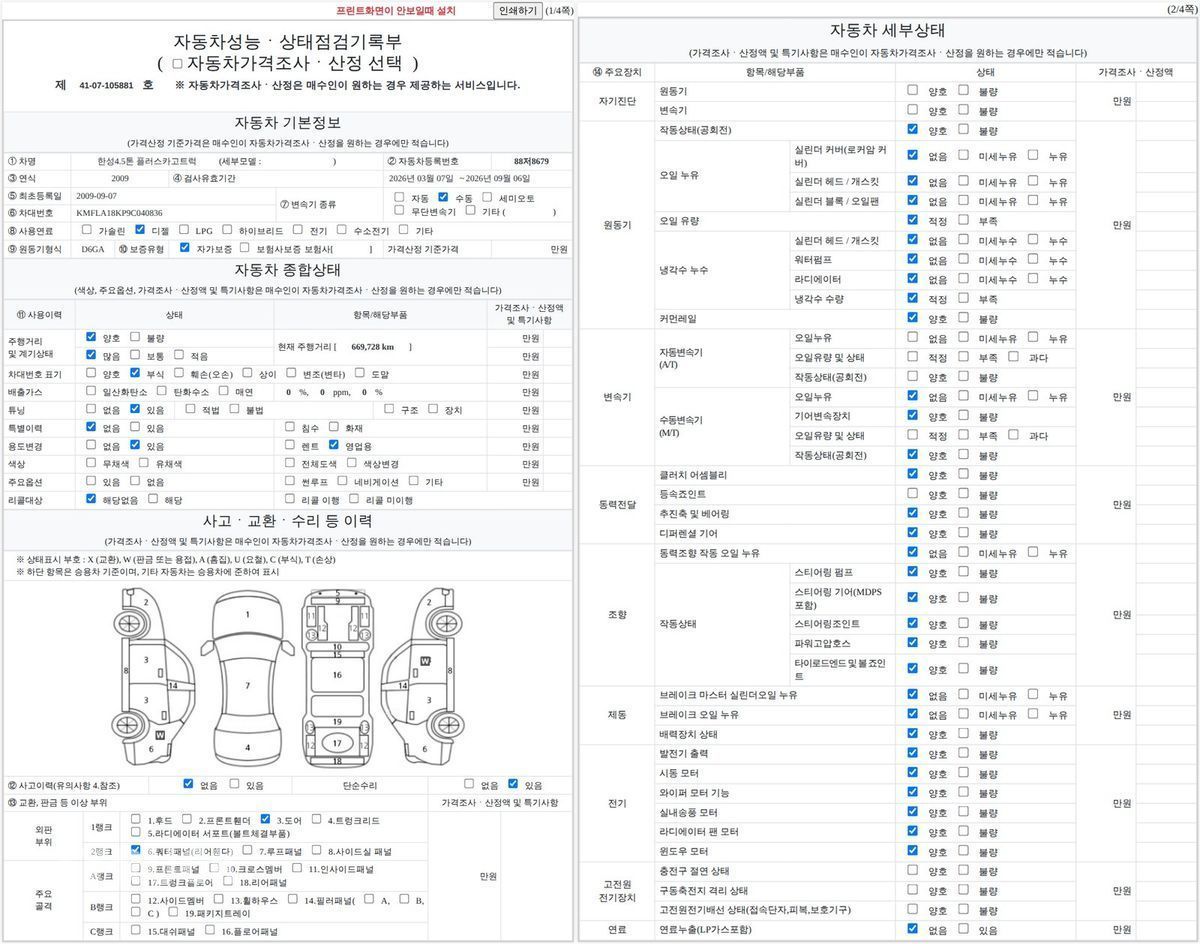Check the 보험사보증 warranty type box
Viewport: 1200px width, 944px height.
(x=245, y=247)
